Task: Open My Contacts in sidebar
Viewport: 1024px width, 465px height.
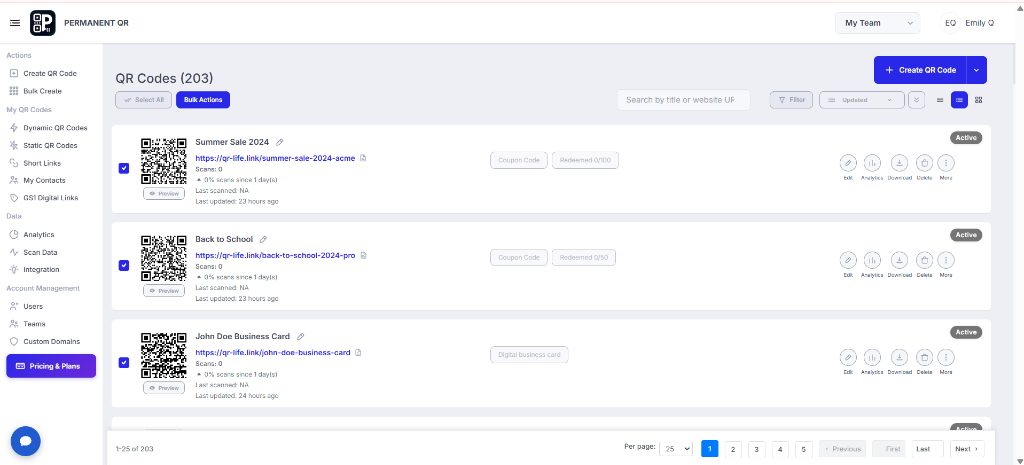Action: [38, 180]
